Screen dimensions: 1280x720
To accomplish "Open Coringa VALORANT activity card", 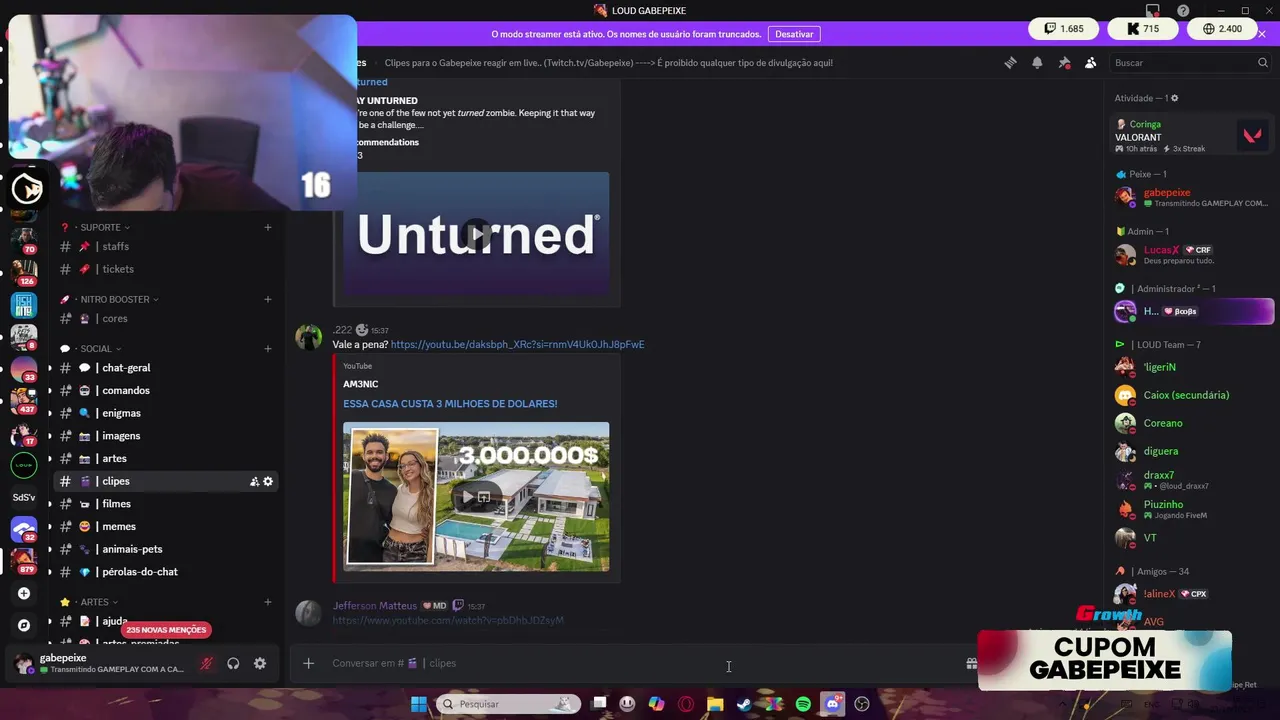I will click(1193, 136).
